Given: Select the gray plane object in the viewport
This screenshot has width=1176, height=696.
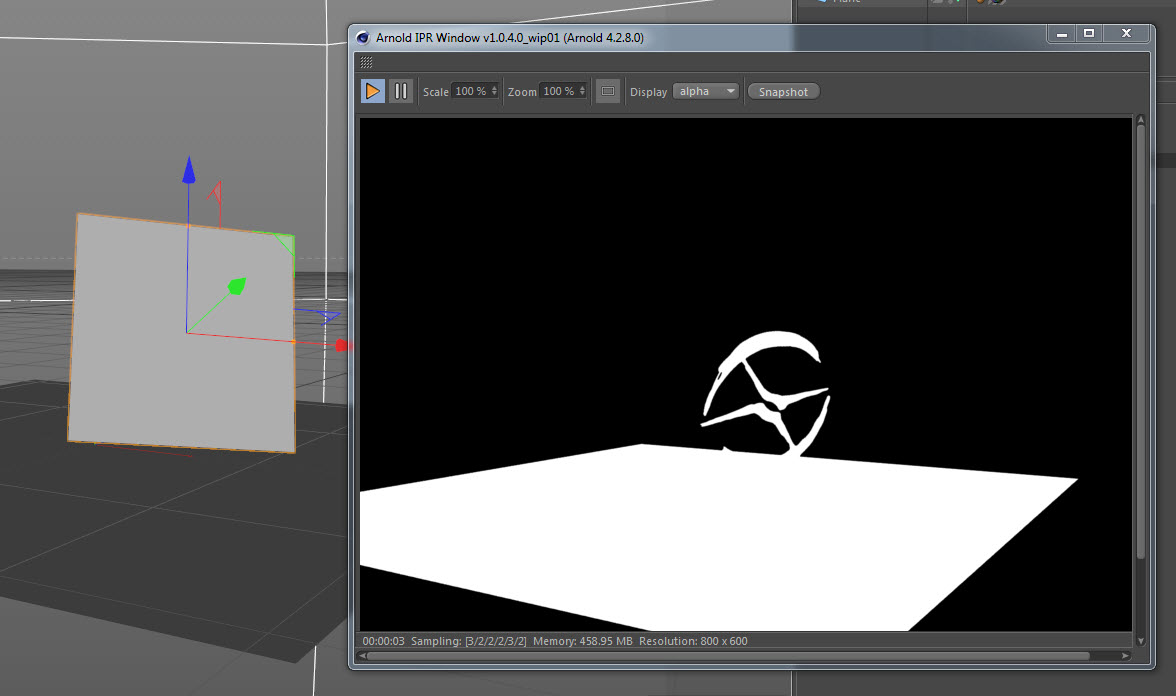Looking at the screenshot, I should [130, 380].
